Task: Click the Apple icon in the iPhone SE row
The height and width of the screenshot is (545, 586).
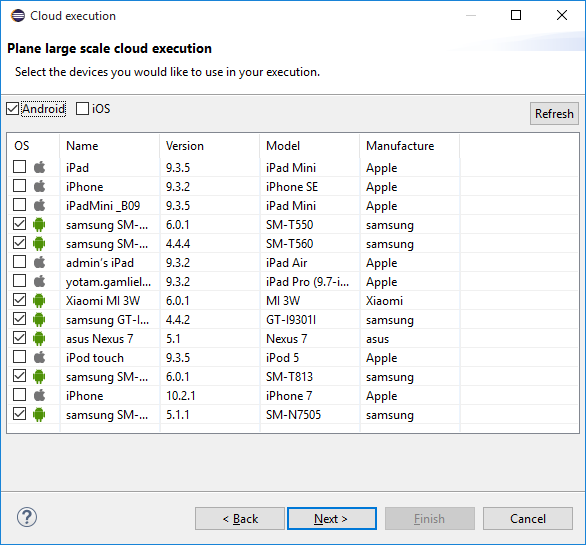Action: pos(39,186)
